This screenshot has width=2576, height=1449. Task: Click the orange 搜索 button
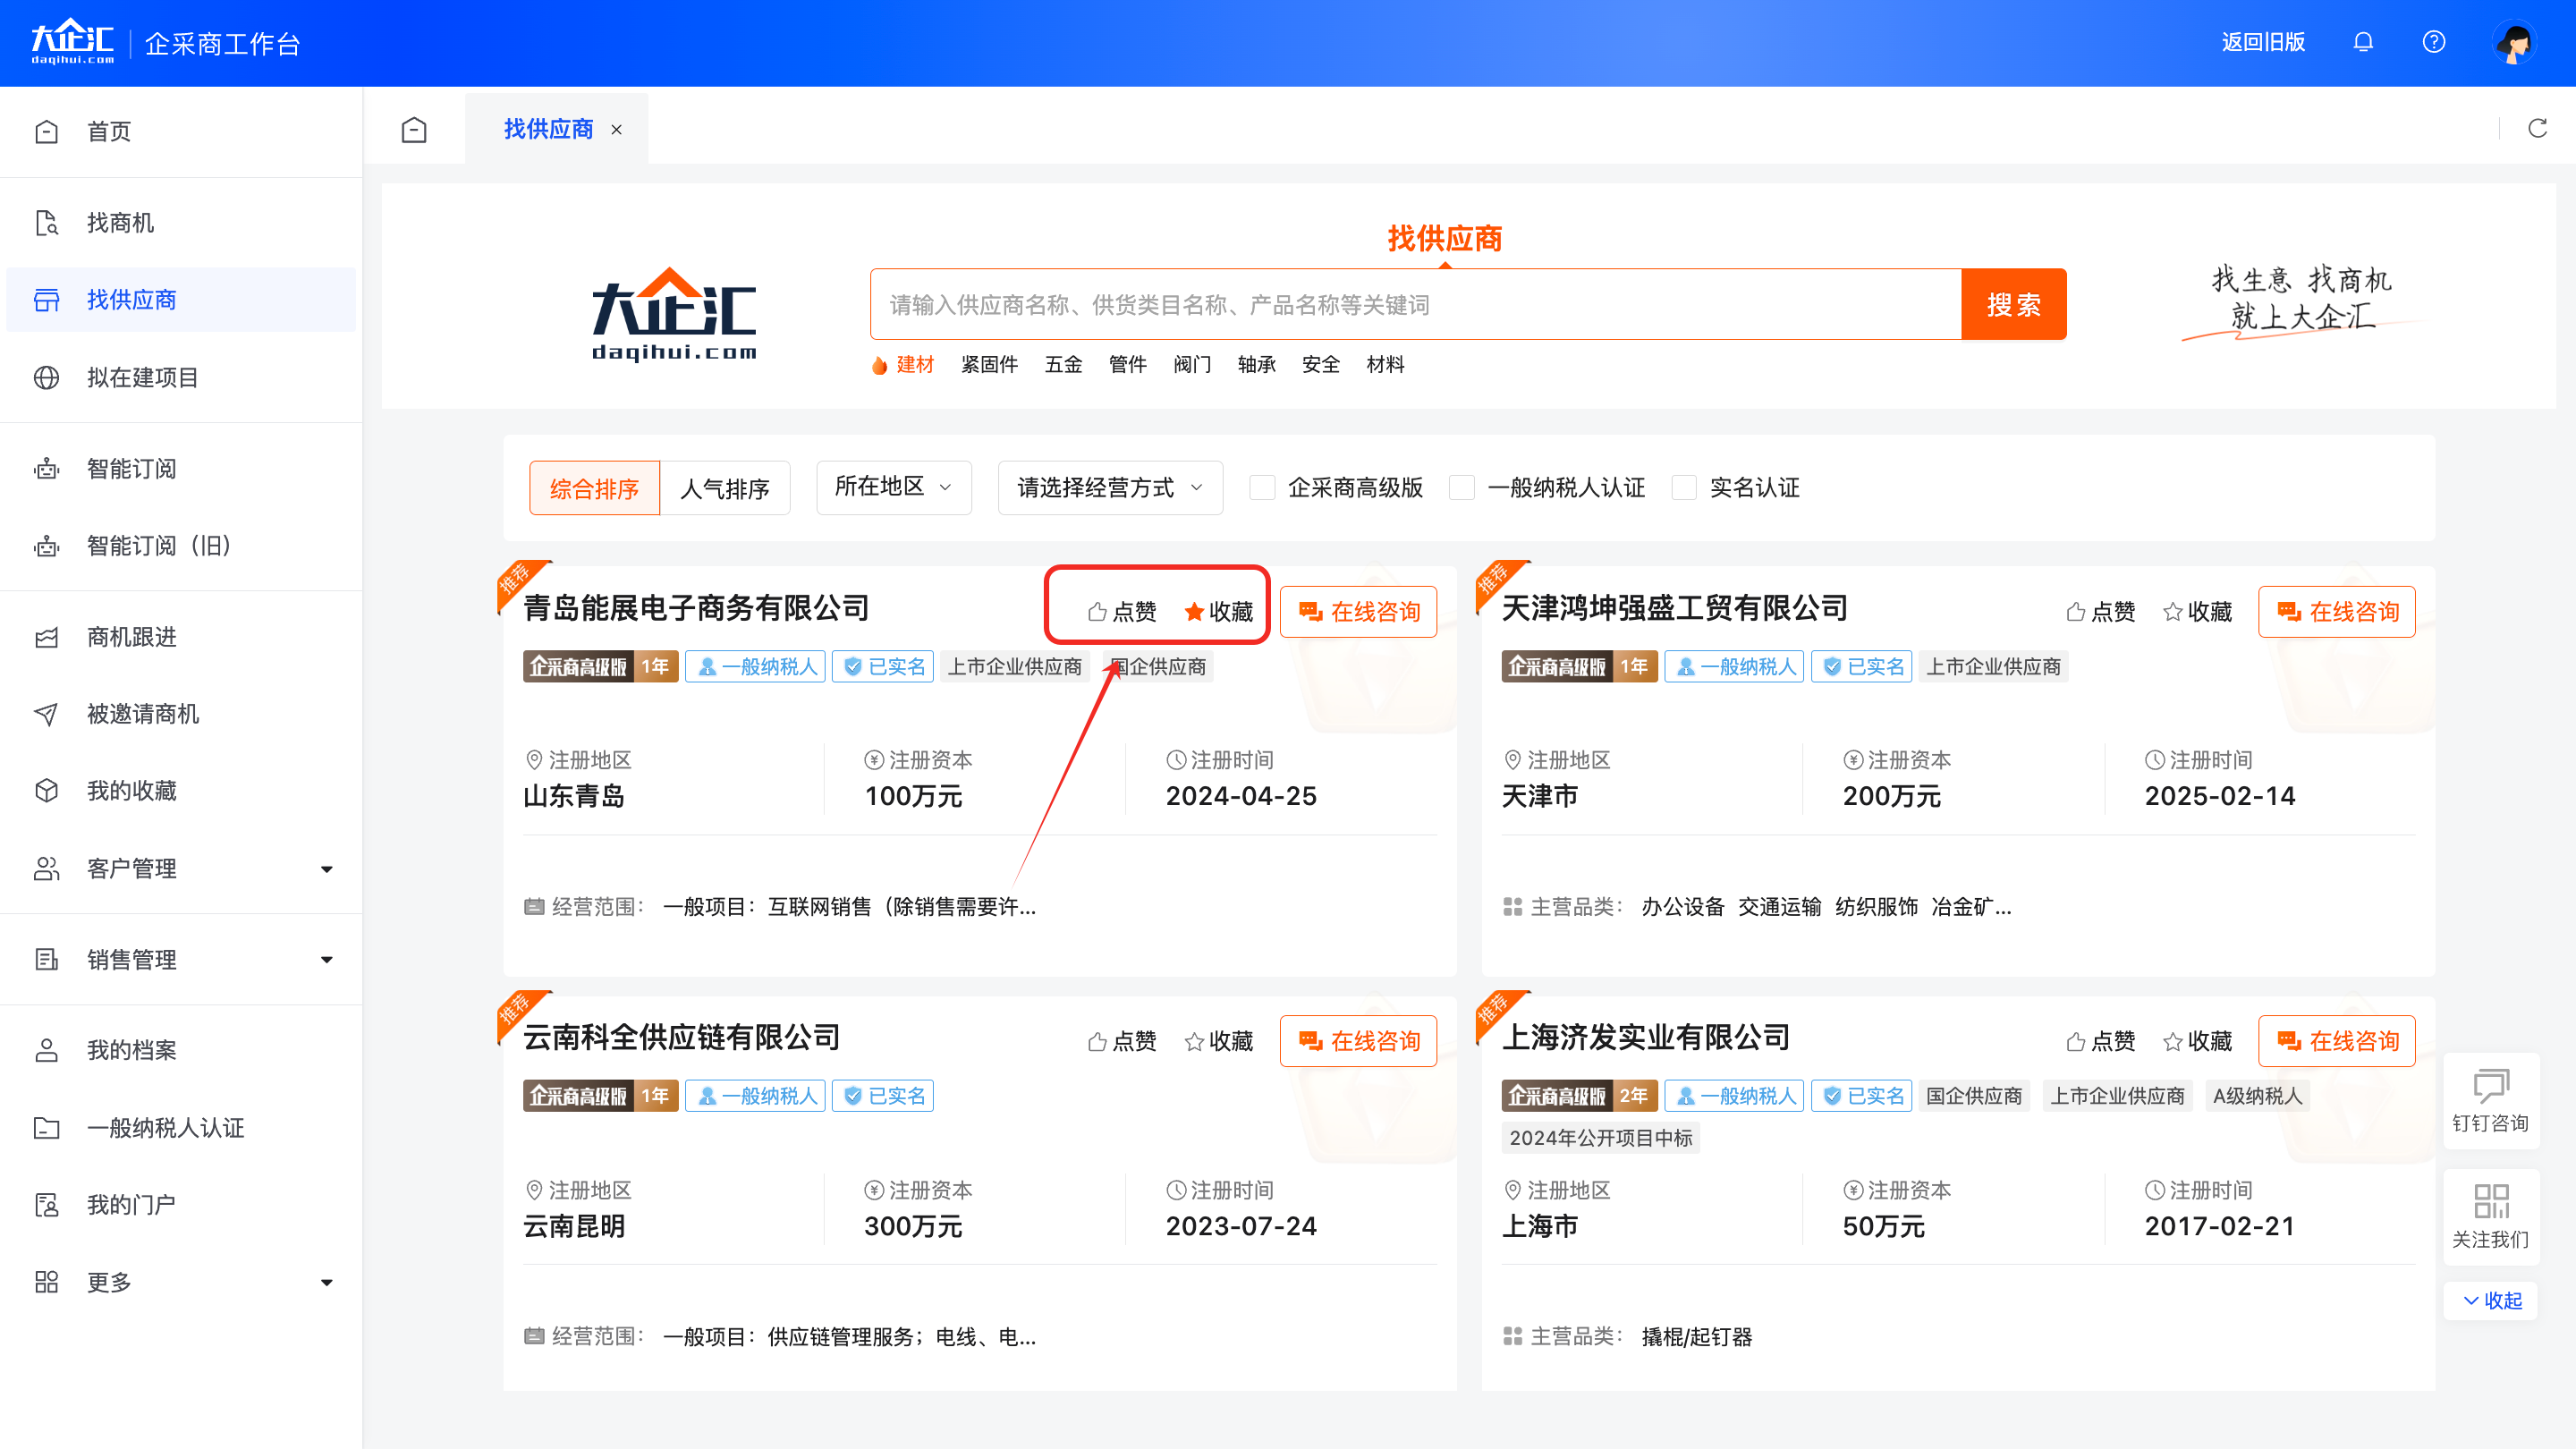[2013, 304]
